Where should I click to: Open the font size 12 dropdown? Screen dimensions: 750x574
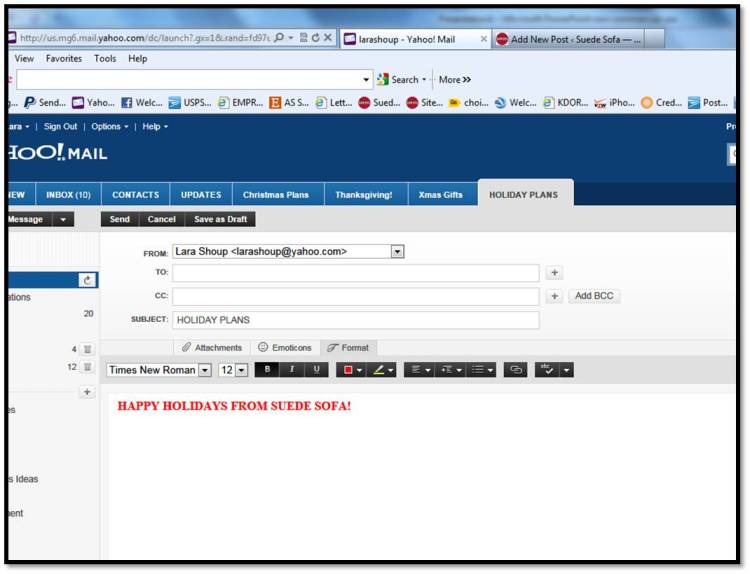(241, 370)
